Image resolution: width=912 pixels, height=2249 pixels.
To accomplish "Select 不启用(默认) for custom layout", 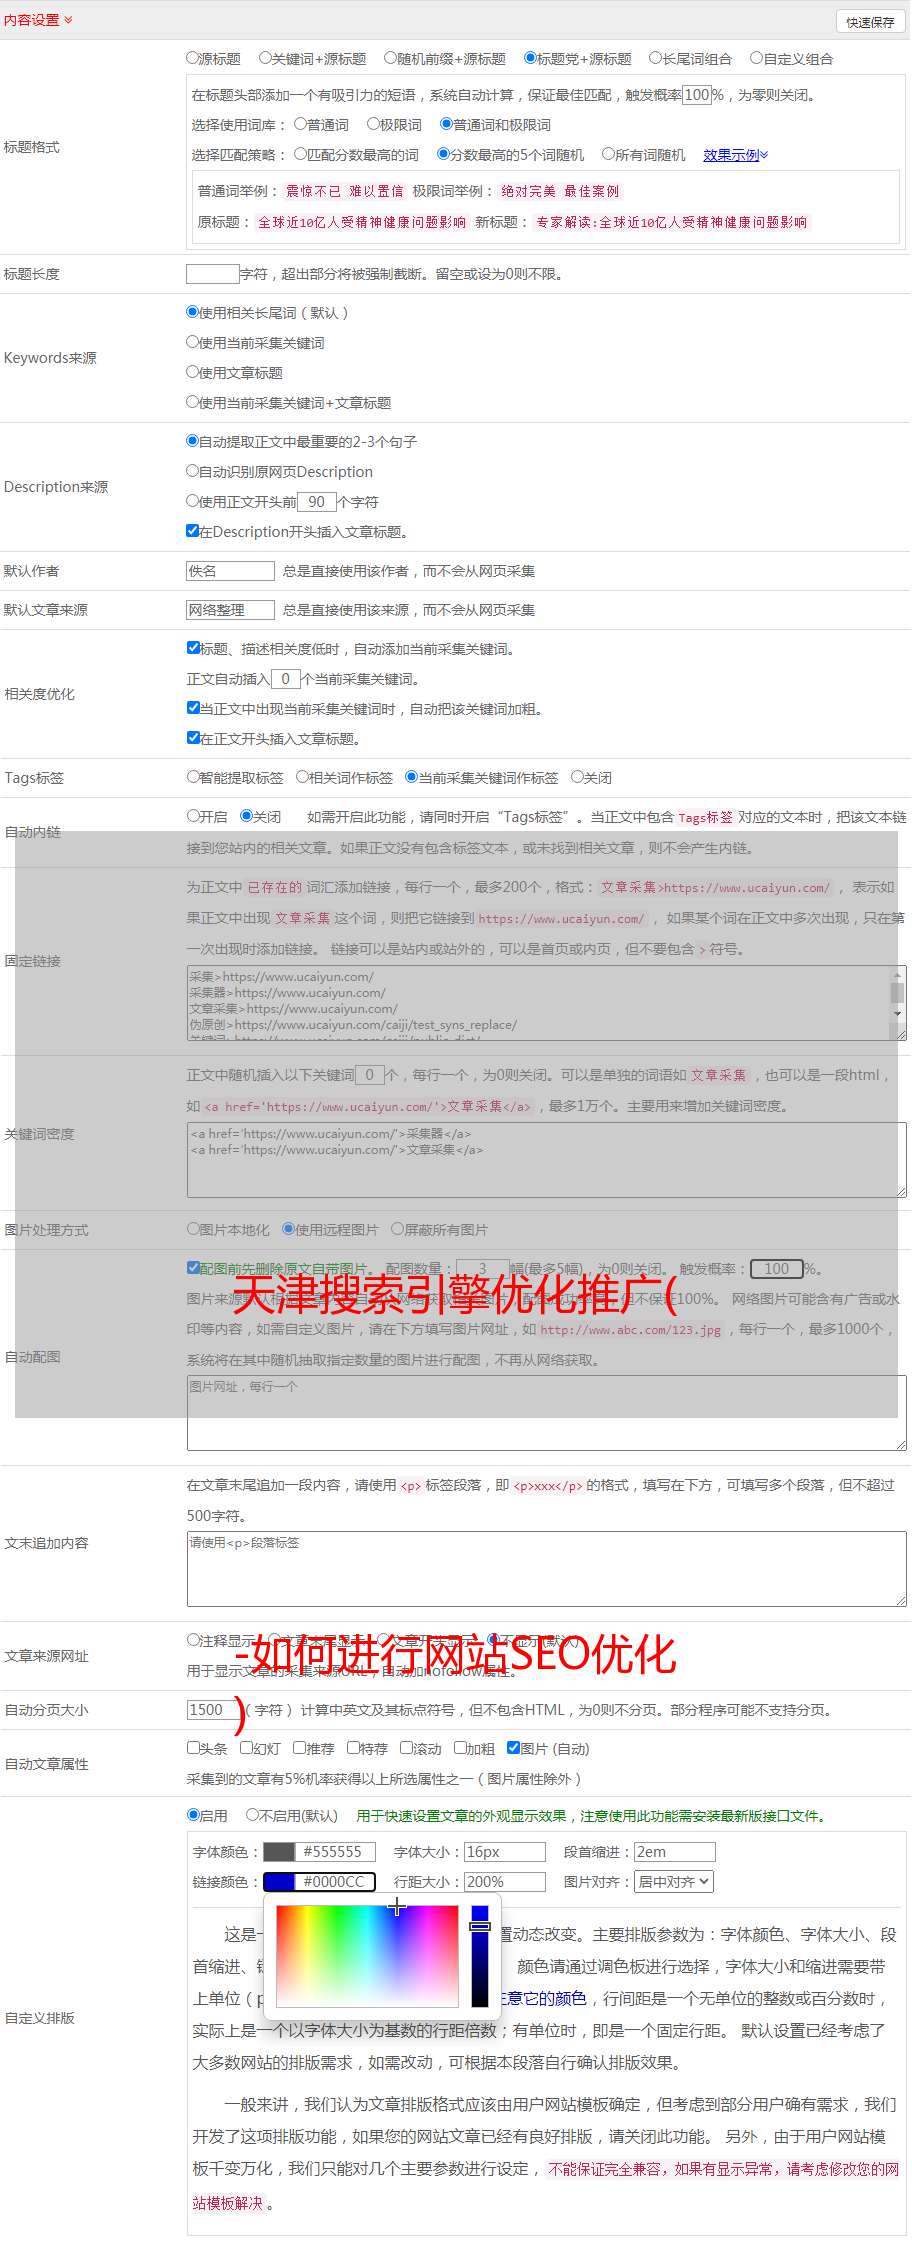I will pyautogui.click(x=253, y=1815).
